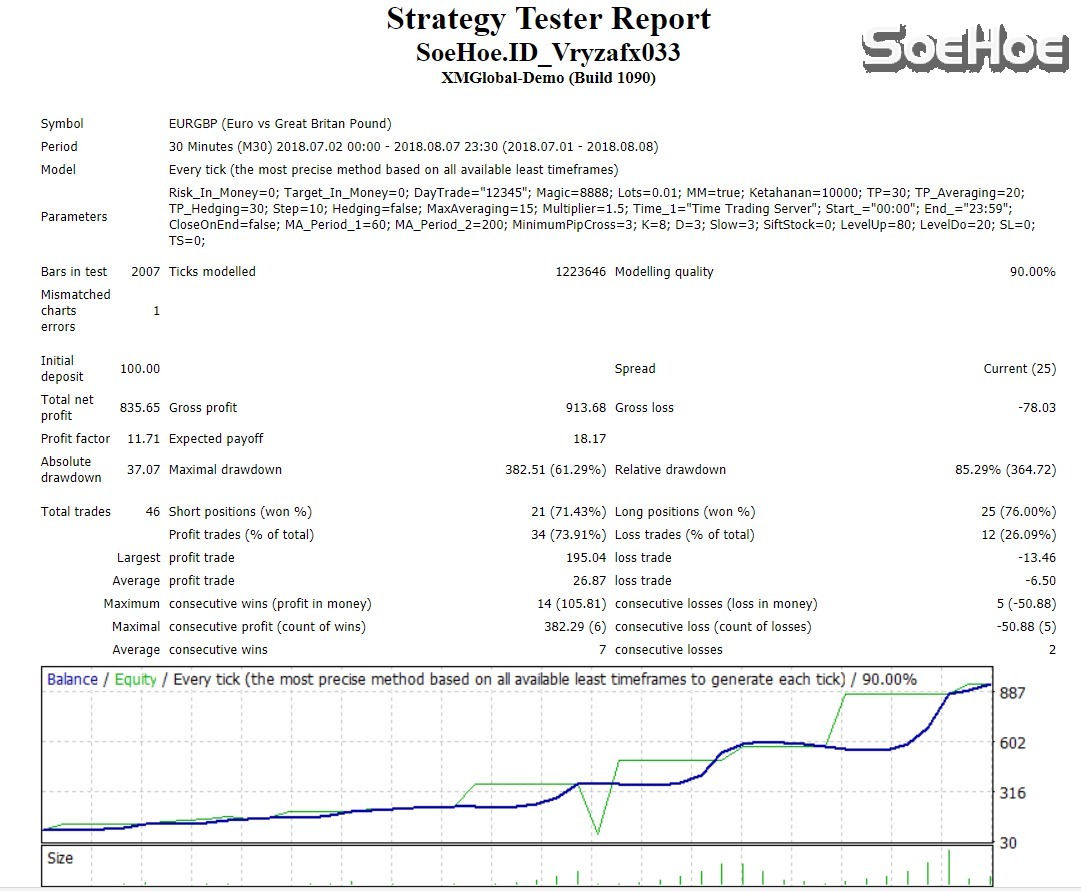
Task: Click the Gross loss value -78.03
Action: point(1034,408)
